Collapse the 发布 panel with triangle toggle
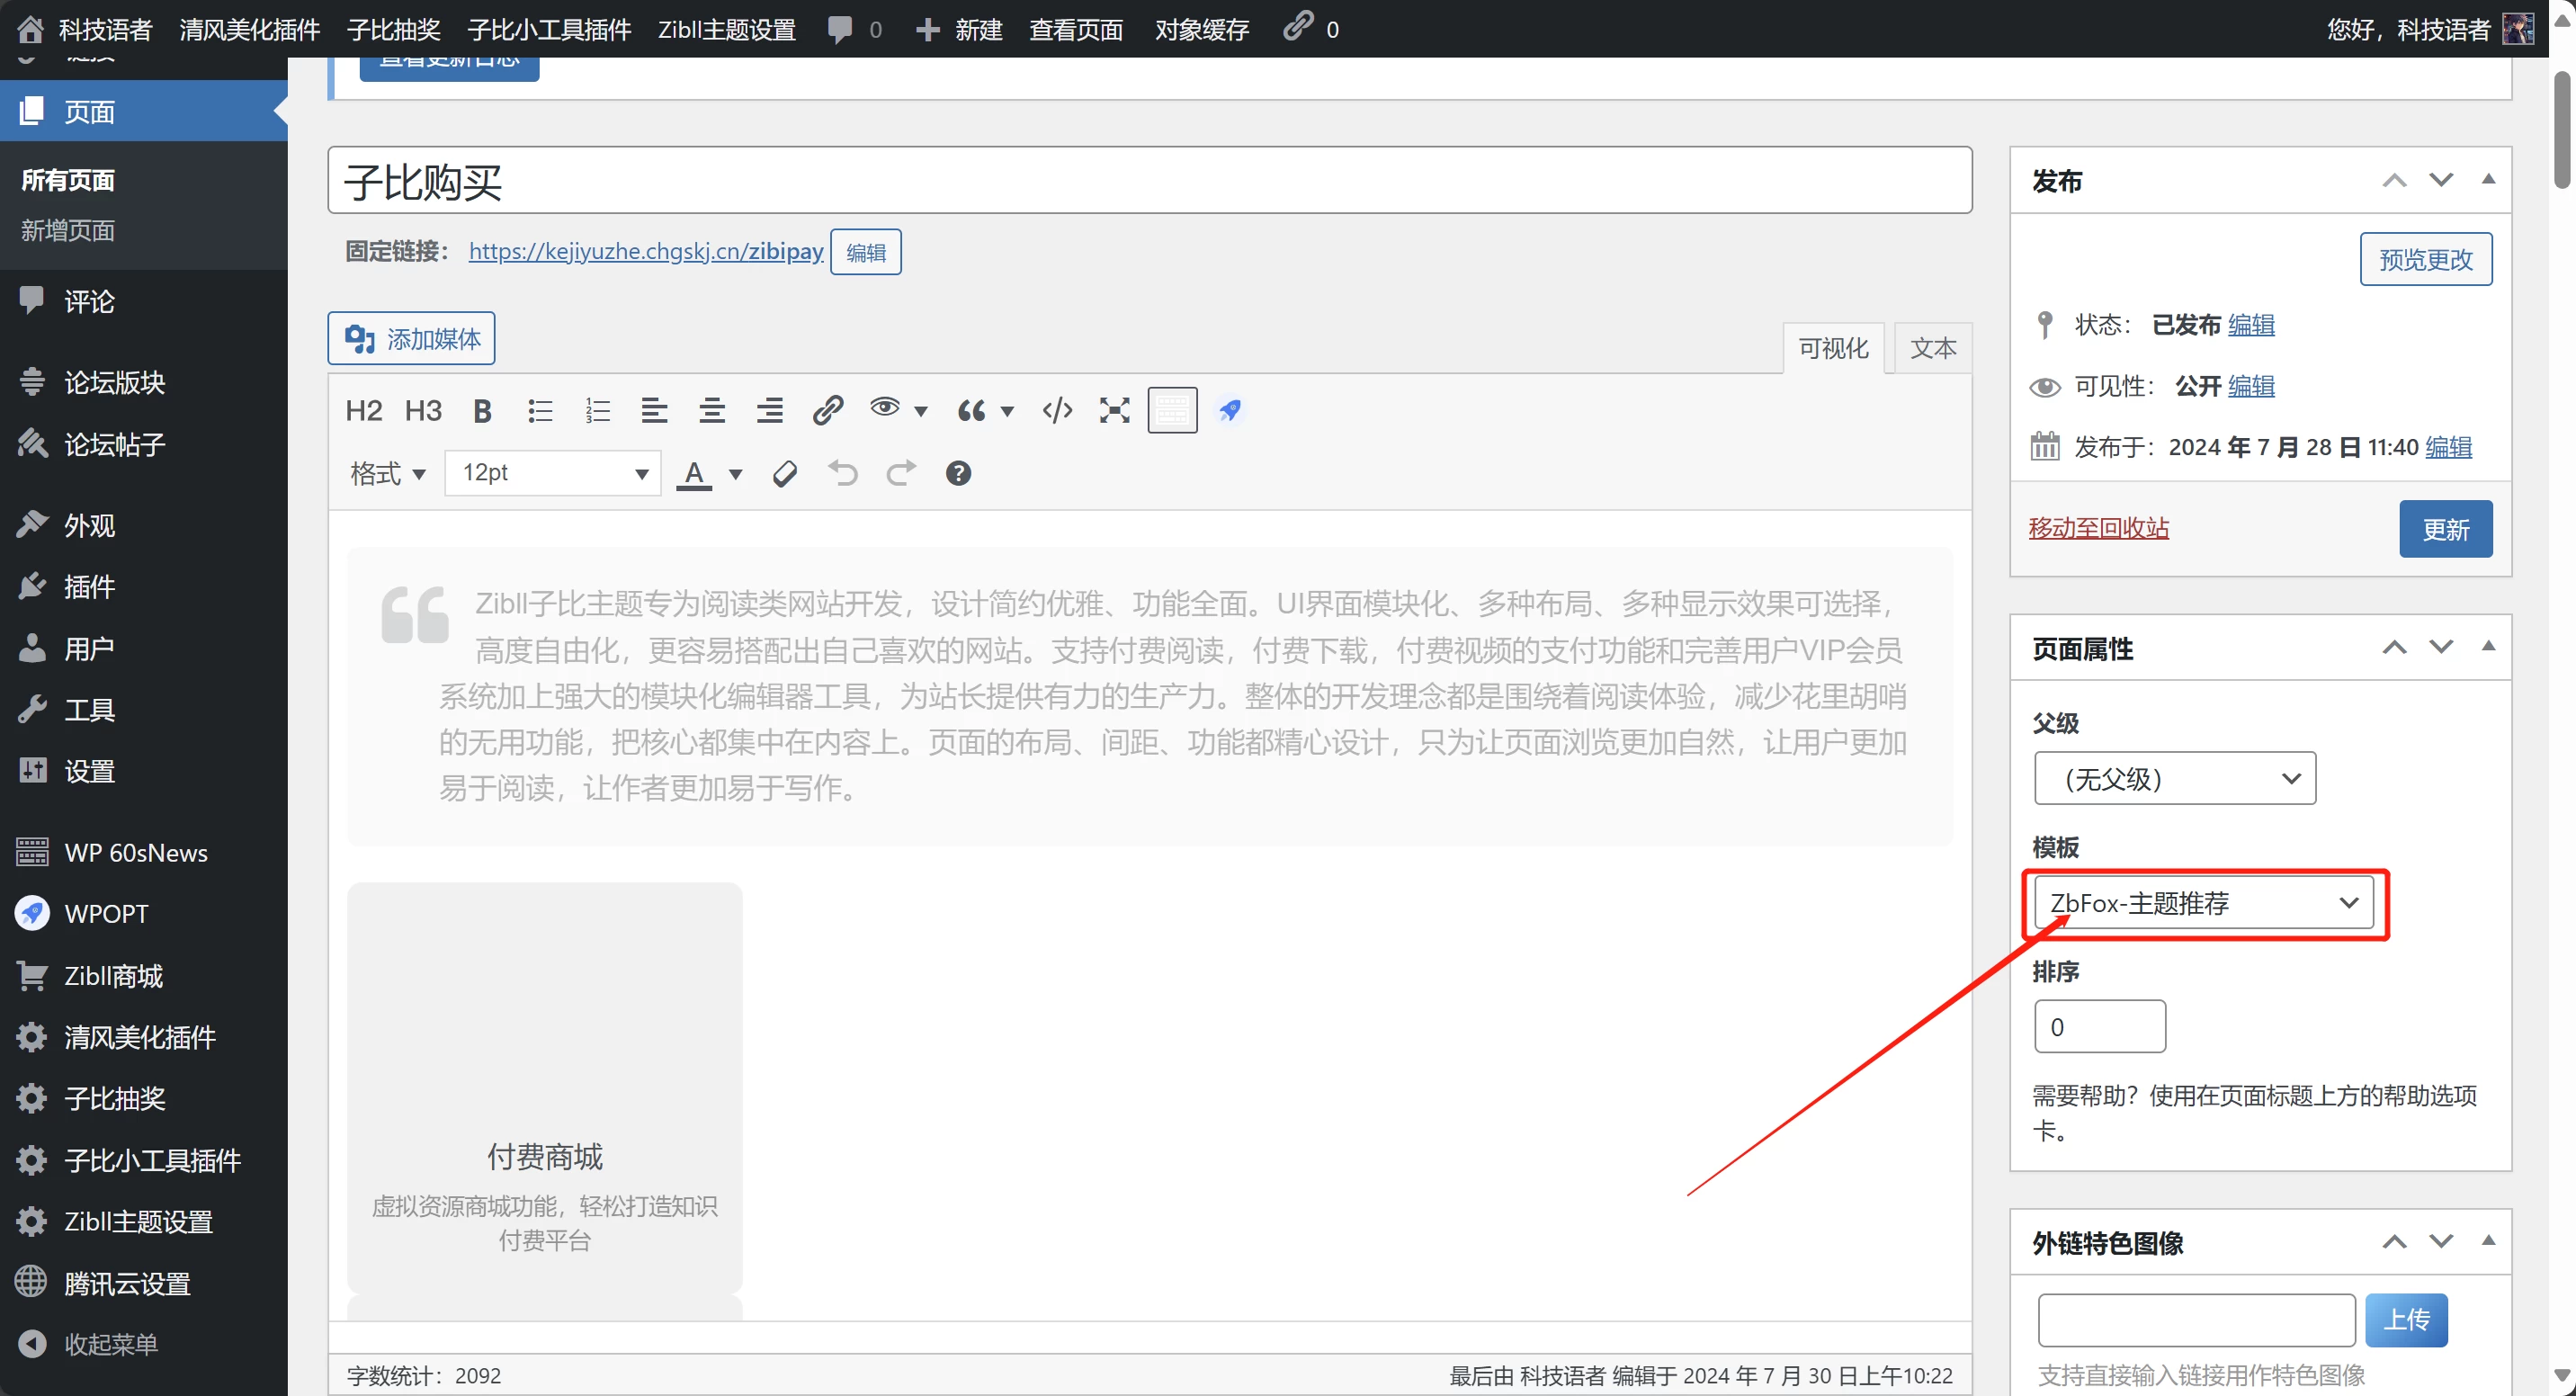The width and height of the screenshot is (2576, 1396). click(x=2488, y=180)
